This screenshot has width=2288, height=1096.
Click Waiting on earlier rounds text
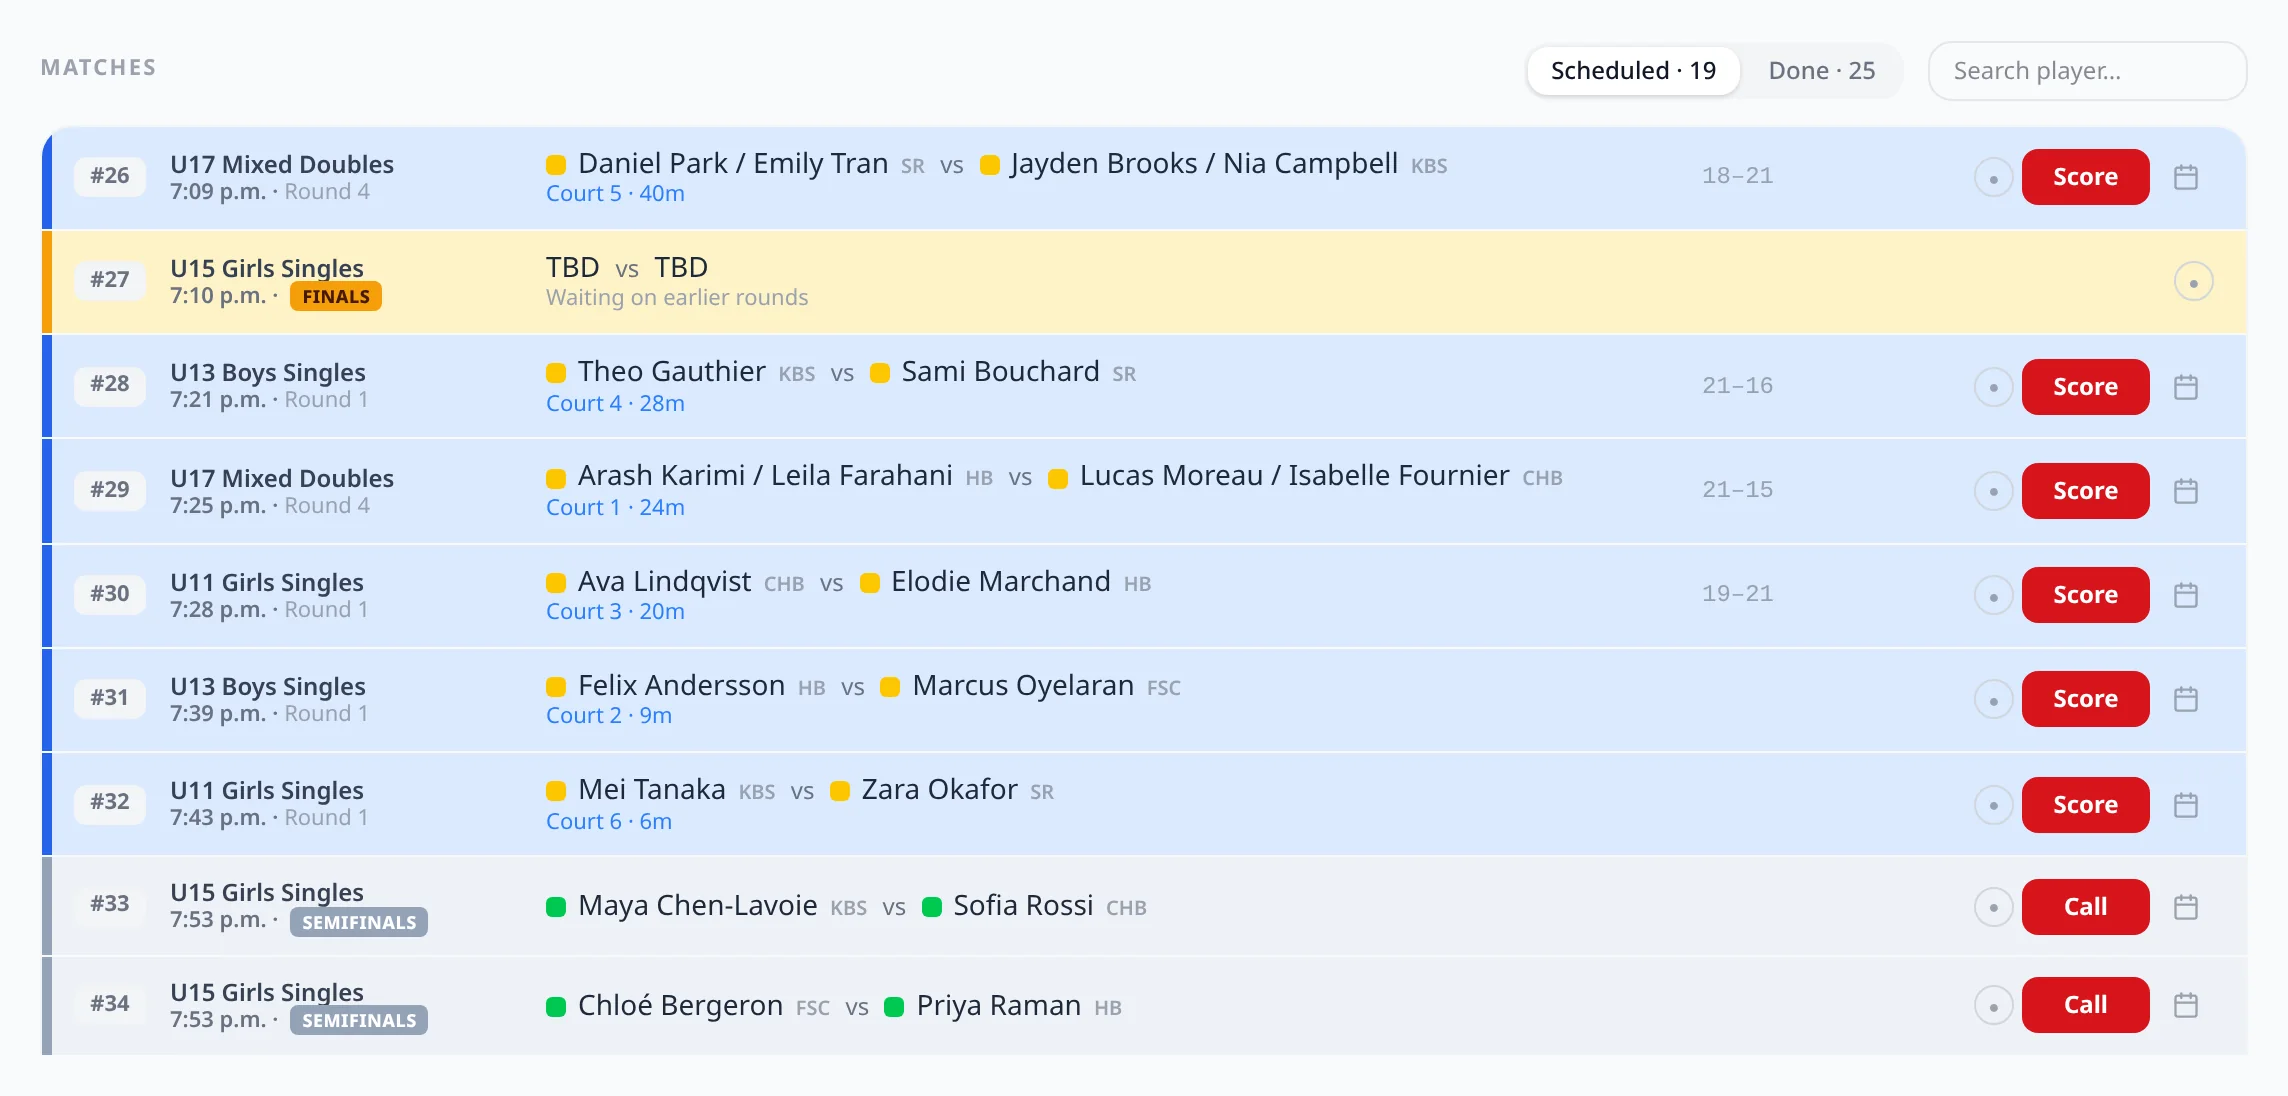click(677, 298)
